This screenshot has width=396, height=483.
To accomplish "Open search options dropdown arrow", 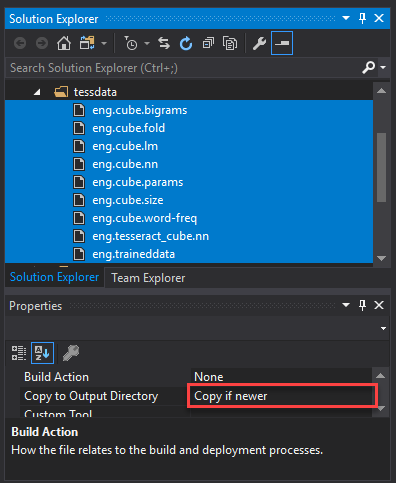I will (x=383, y=67).
